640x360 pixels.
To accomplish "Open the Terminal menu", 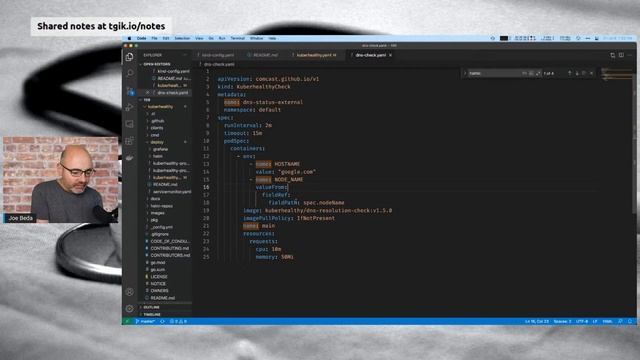I will 238,38.
